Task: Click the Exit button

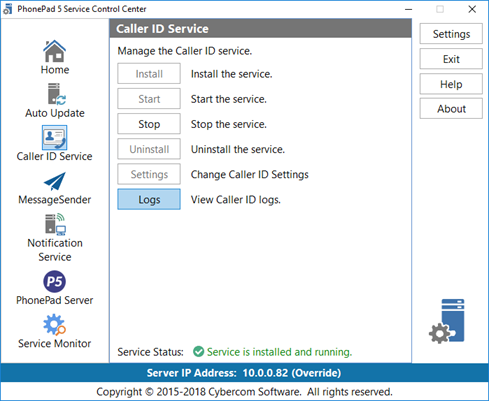Action: [451, 59]
